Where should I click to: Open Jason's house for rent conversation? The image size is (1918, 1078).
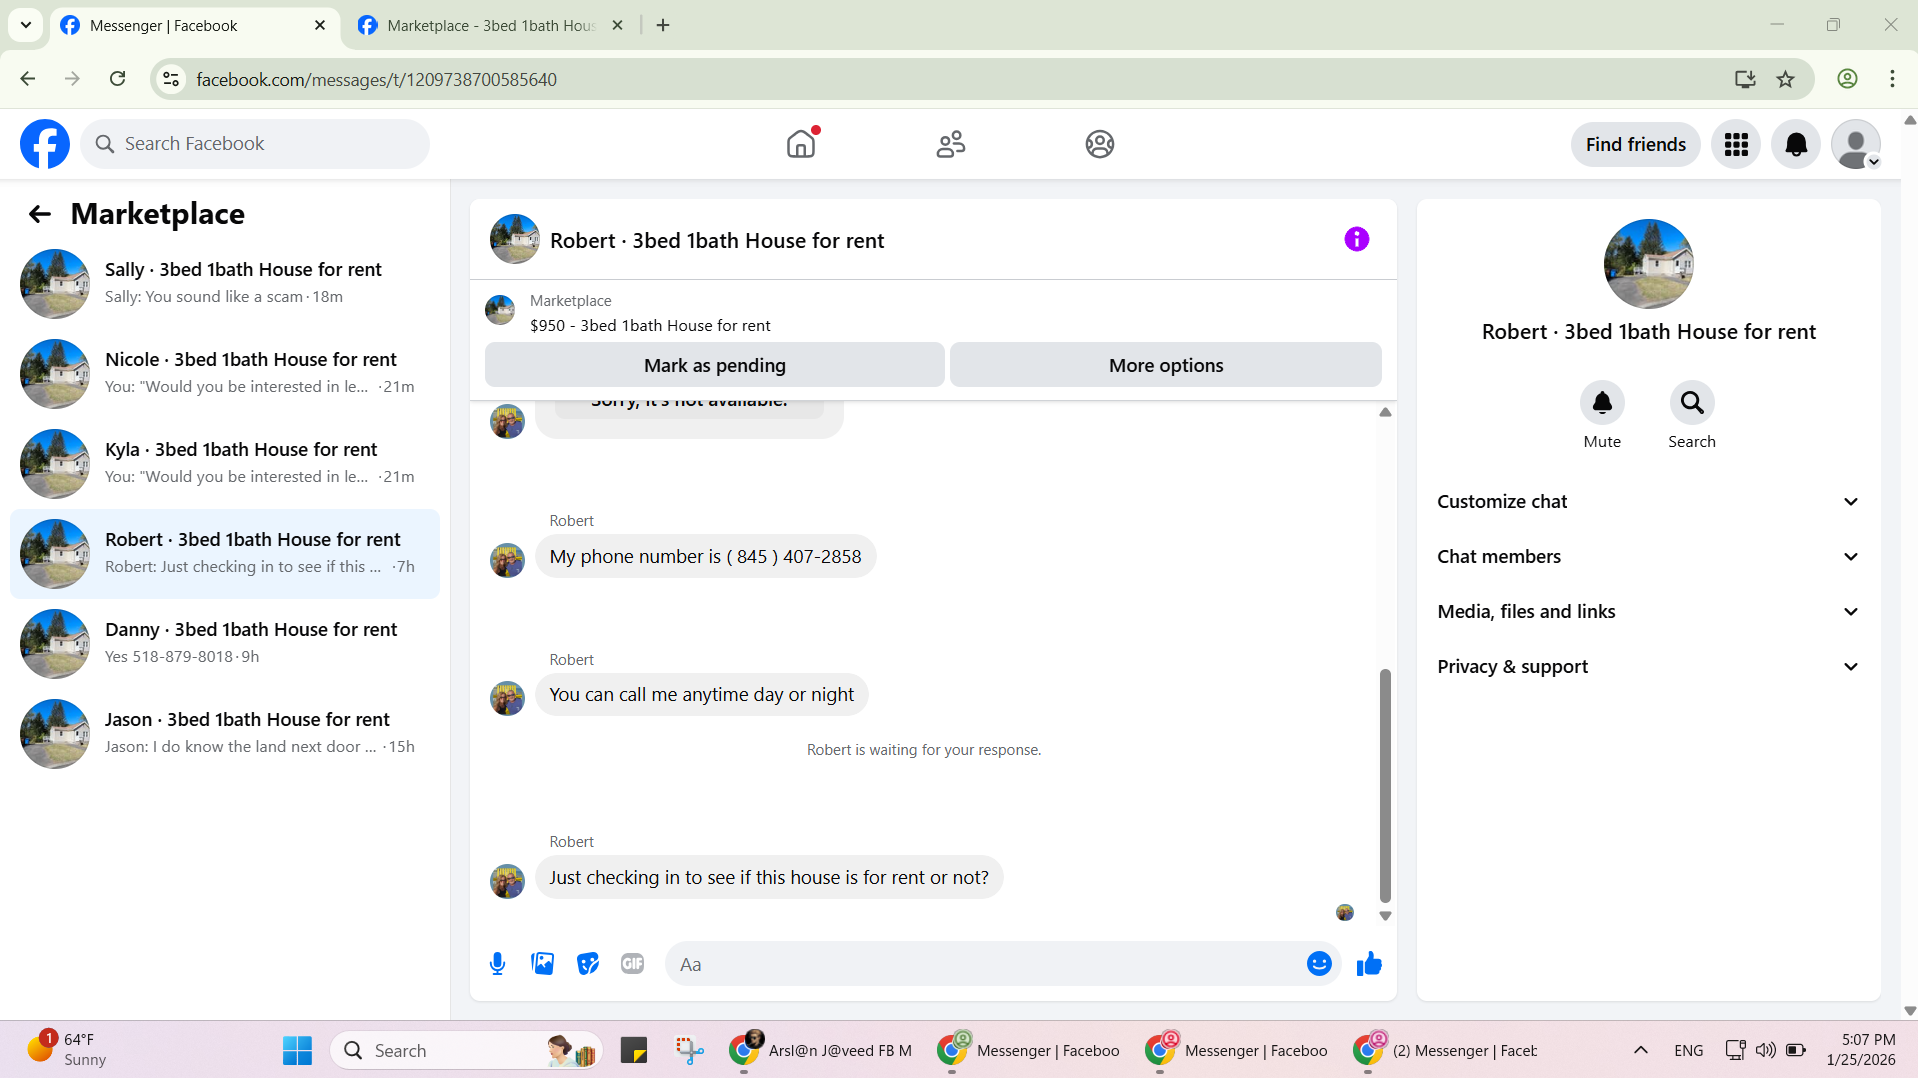[x=225, y=734]
